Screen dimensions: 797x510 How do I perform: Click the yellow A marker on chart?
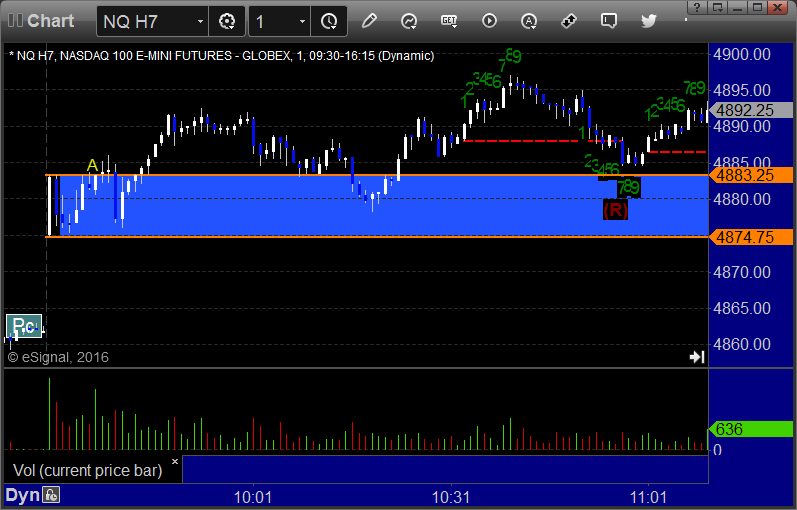92,165
